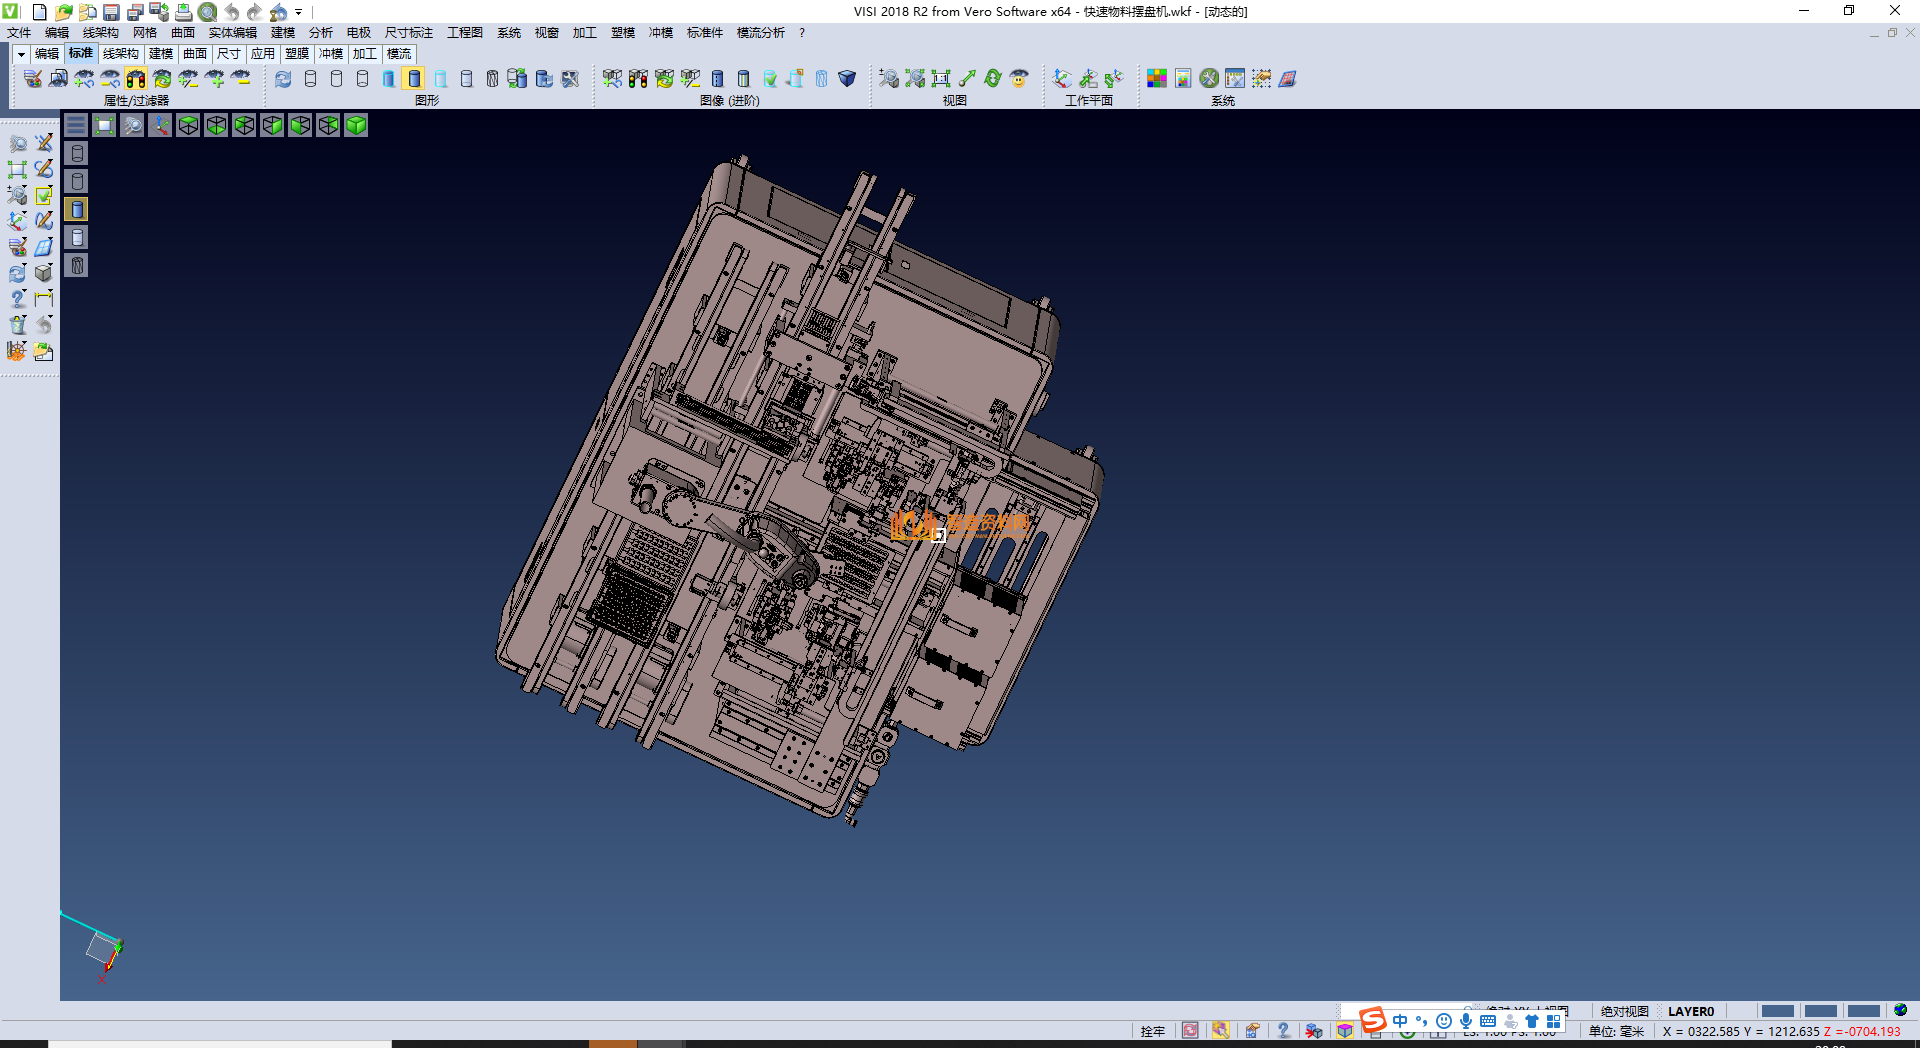The width and height of the screenshot is (1920, 1048).
Task: Open the wrench system settings icon
Action: [x=1209, y=79]
